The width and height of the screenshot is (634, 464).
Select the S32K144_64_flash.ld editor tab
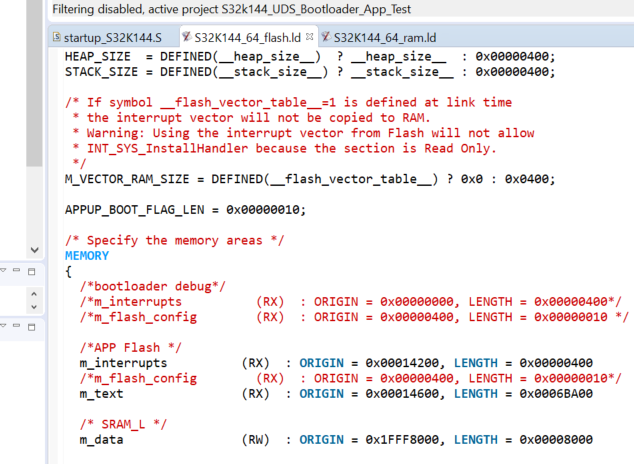pyautogui.click(x=247, y=38)
